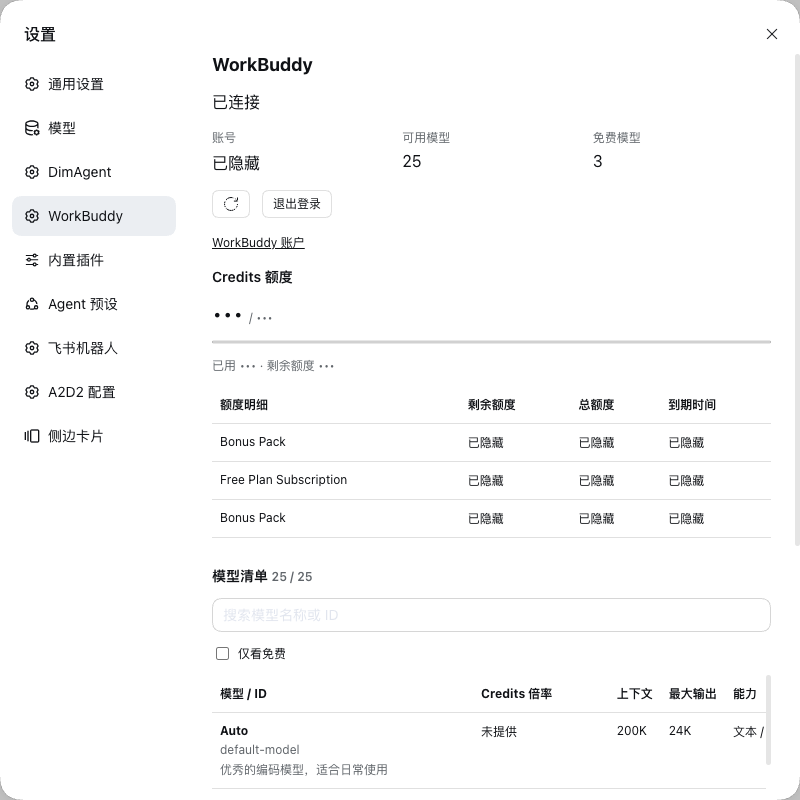
Task: Open 内置插件 settings
Action: [94, 260]
